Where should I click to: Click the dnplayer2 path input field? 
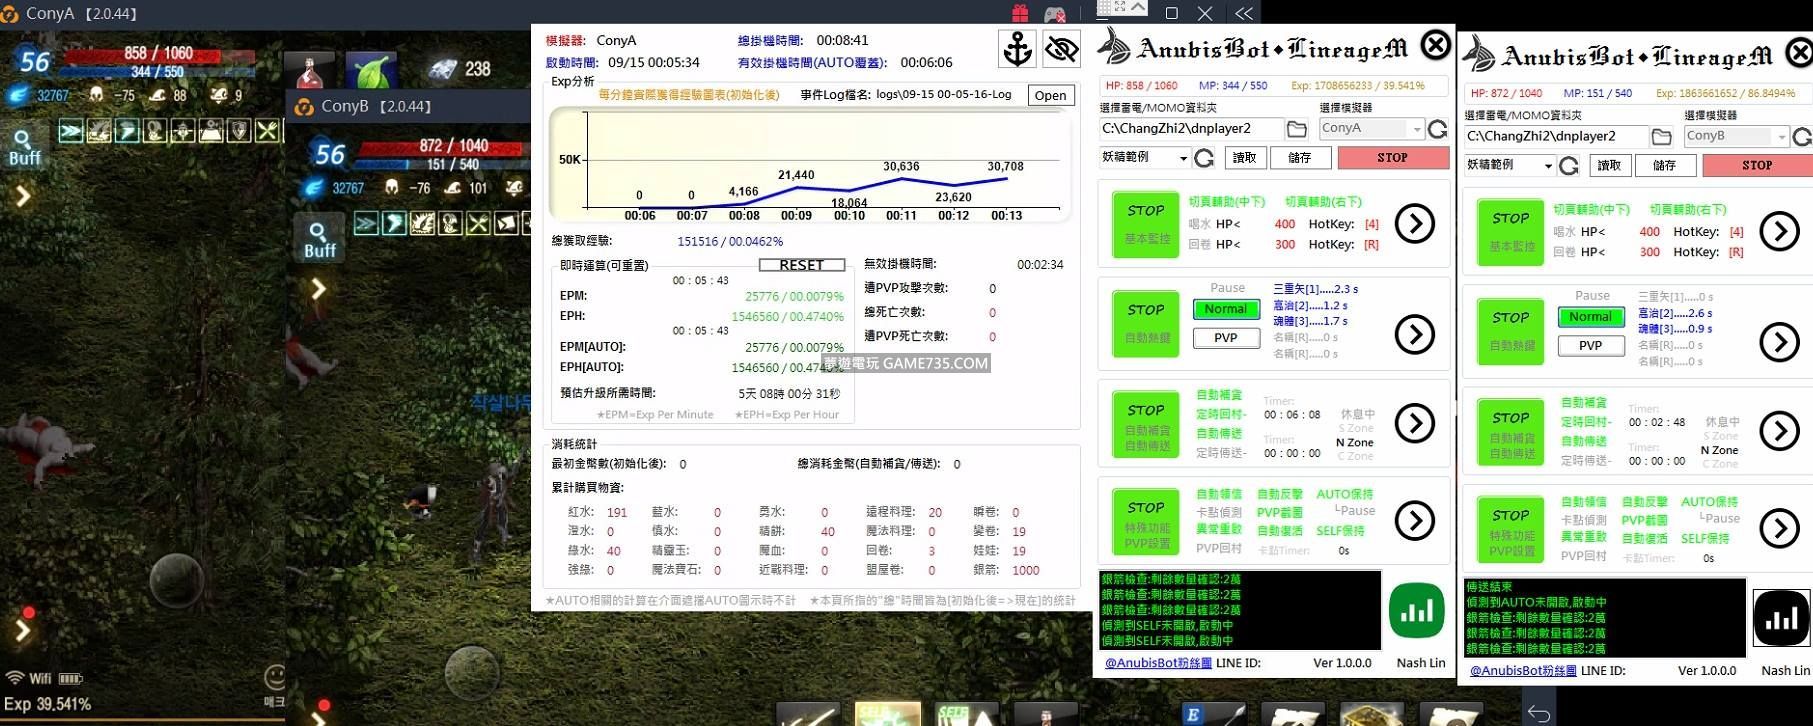[x=1190, y=129]
